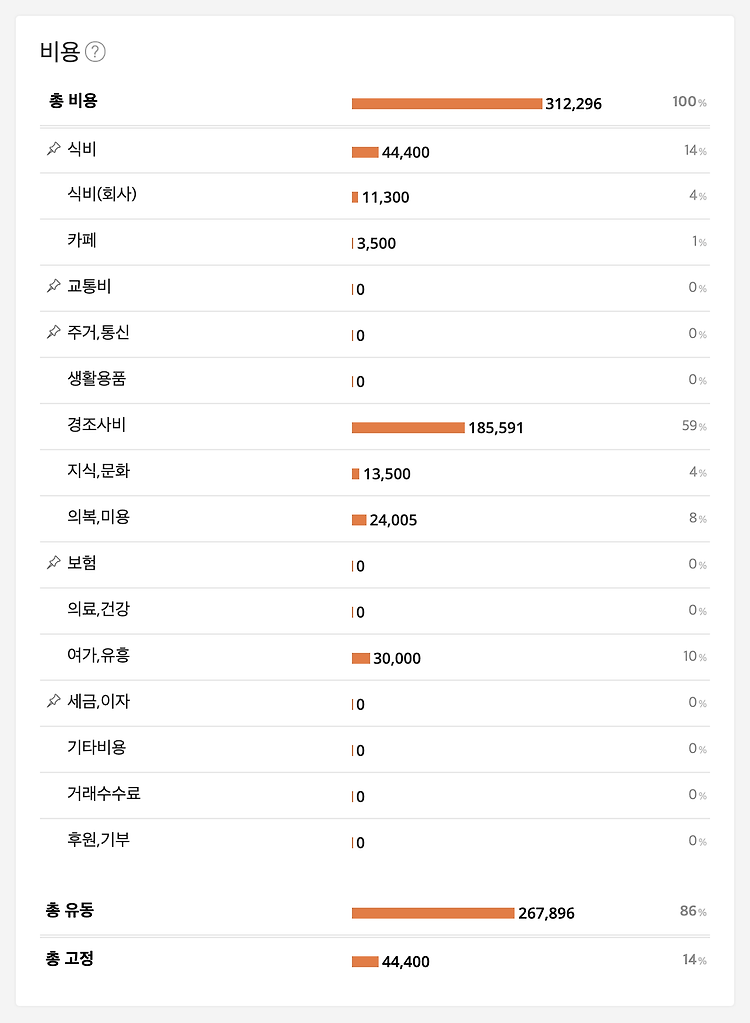Open the 식비(회사) category

point(375,196)
